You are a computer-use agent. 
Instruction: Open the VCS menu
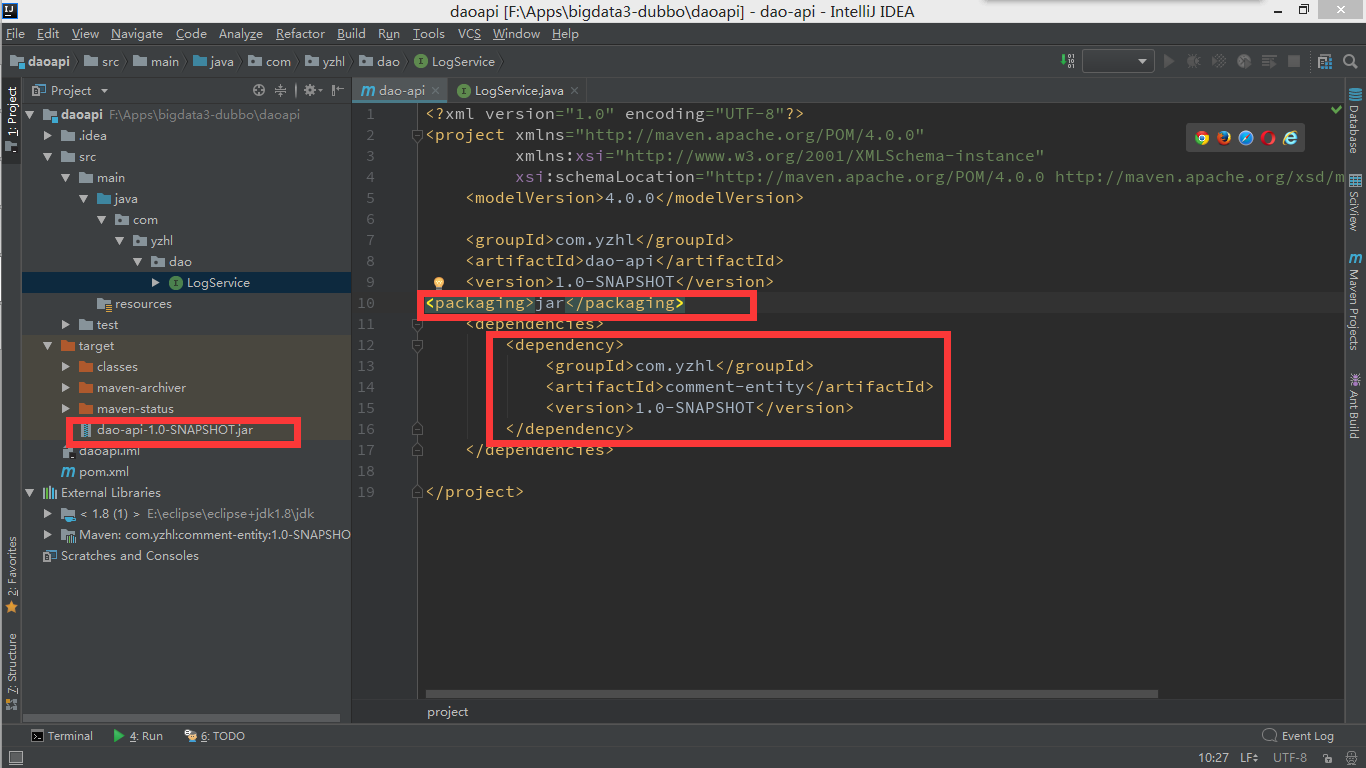tap(469, 34)
